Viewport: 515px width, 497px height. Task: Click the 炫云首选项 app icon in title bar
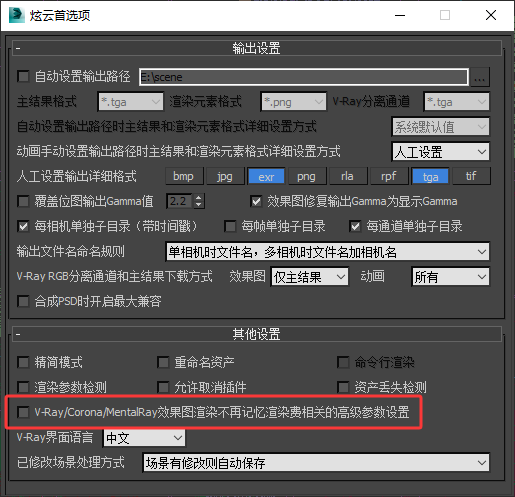tap(16, 15)
